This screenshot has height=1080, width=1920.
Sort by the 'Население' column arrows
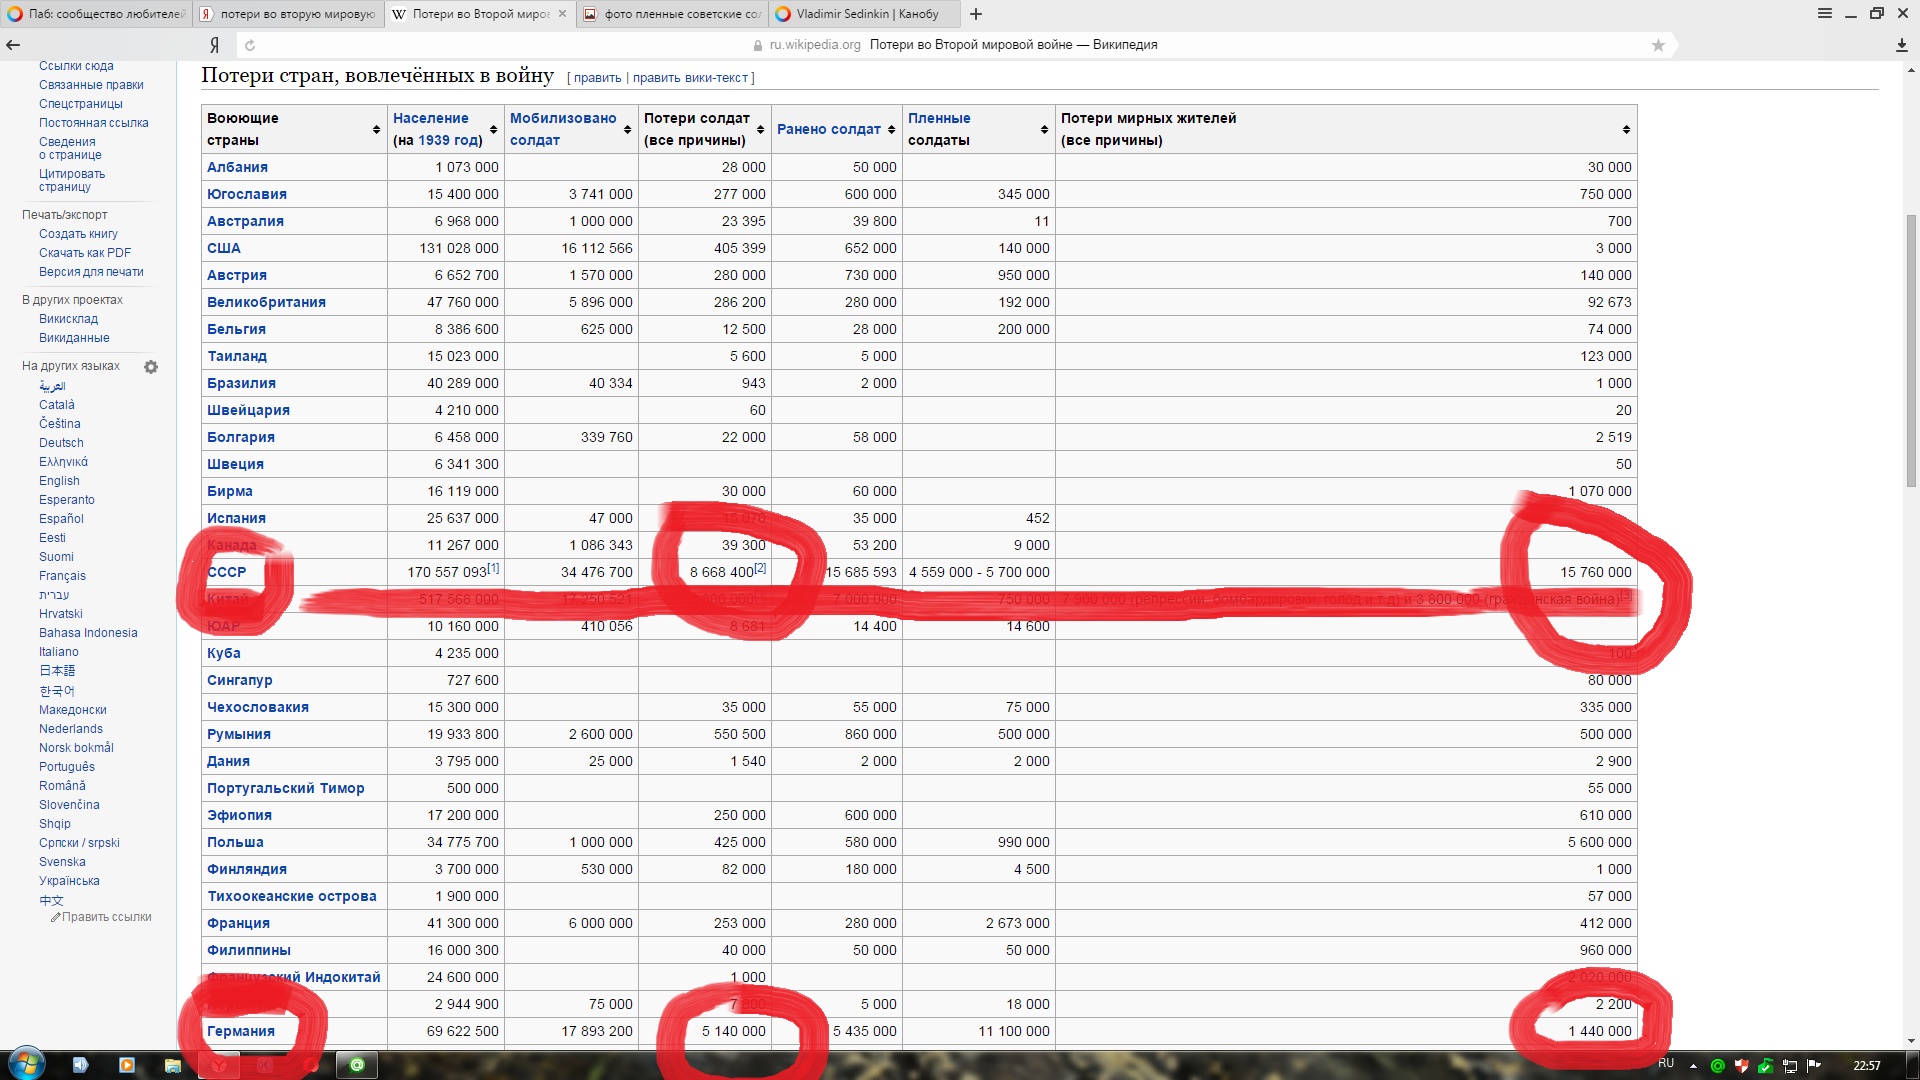(493, 130)
